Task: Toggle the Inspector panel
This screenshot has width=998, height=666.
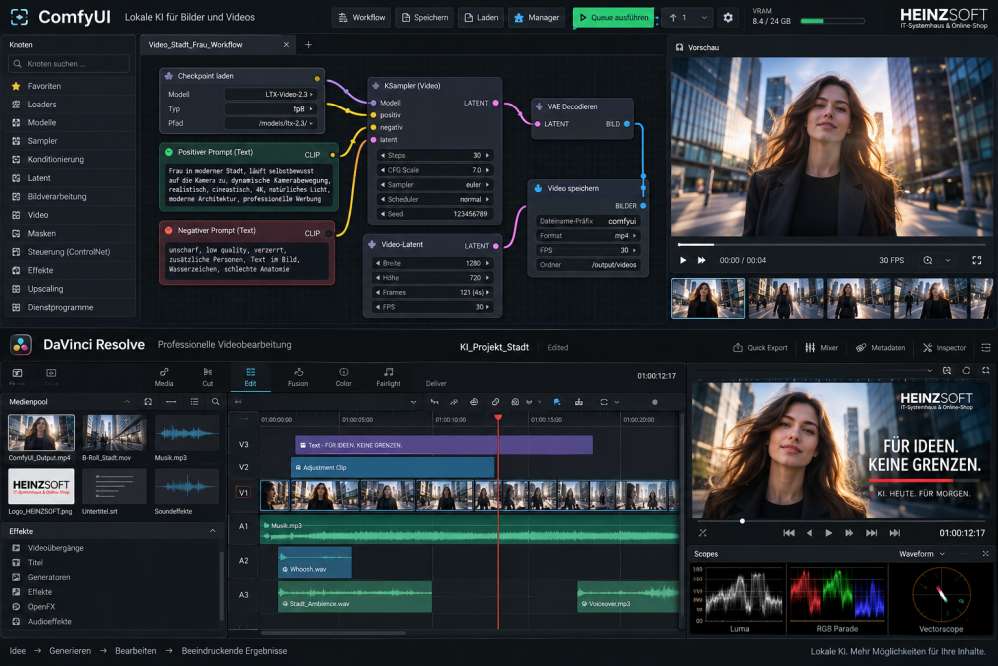Action: pos(945,348)
